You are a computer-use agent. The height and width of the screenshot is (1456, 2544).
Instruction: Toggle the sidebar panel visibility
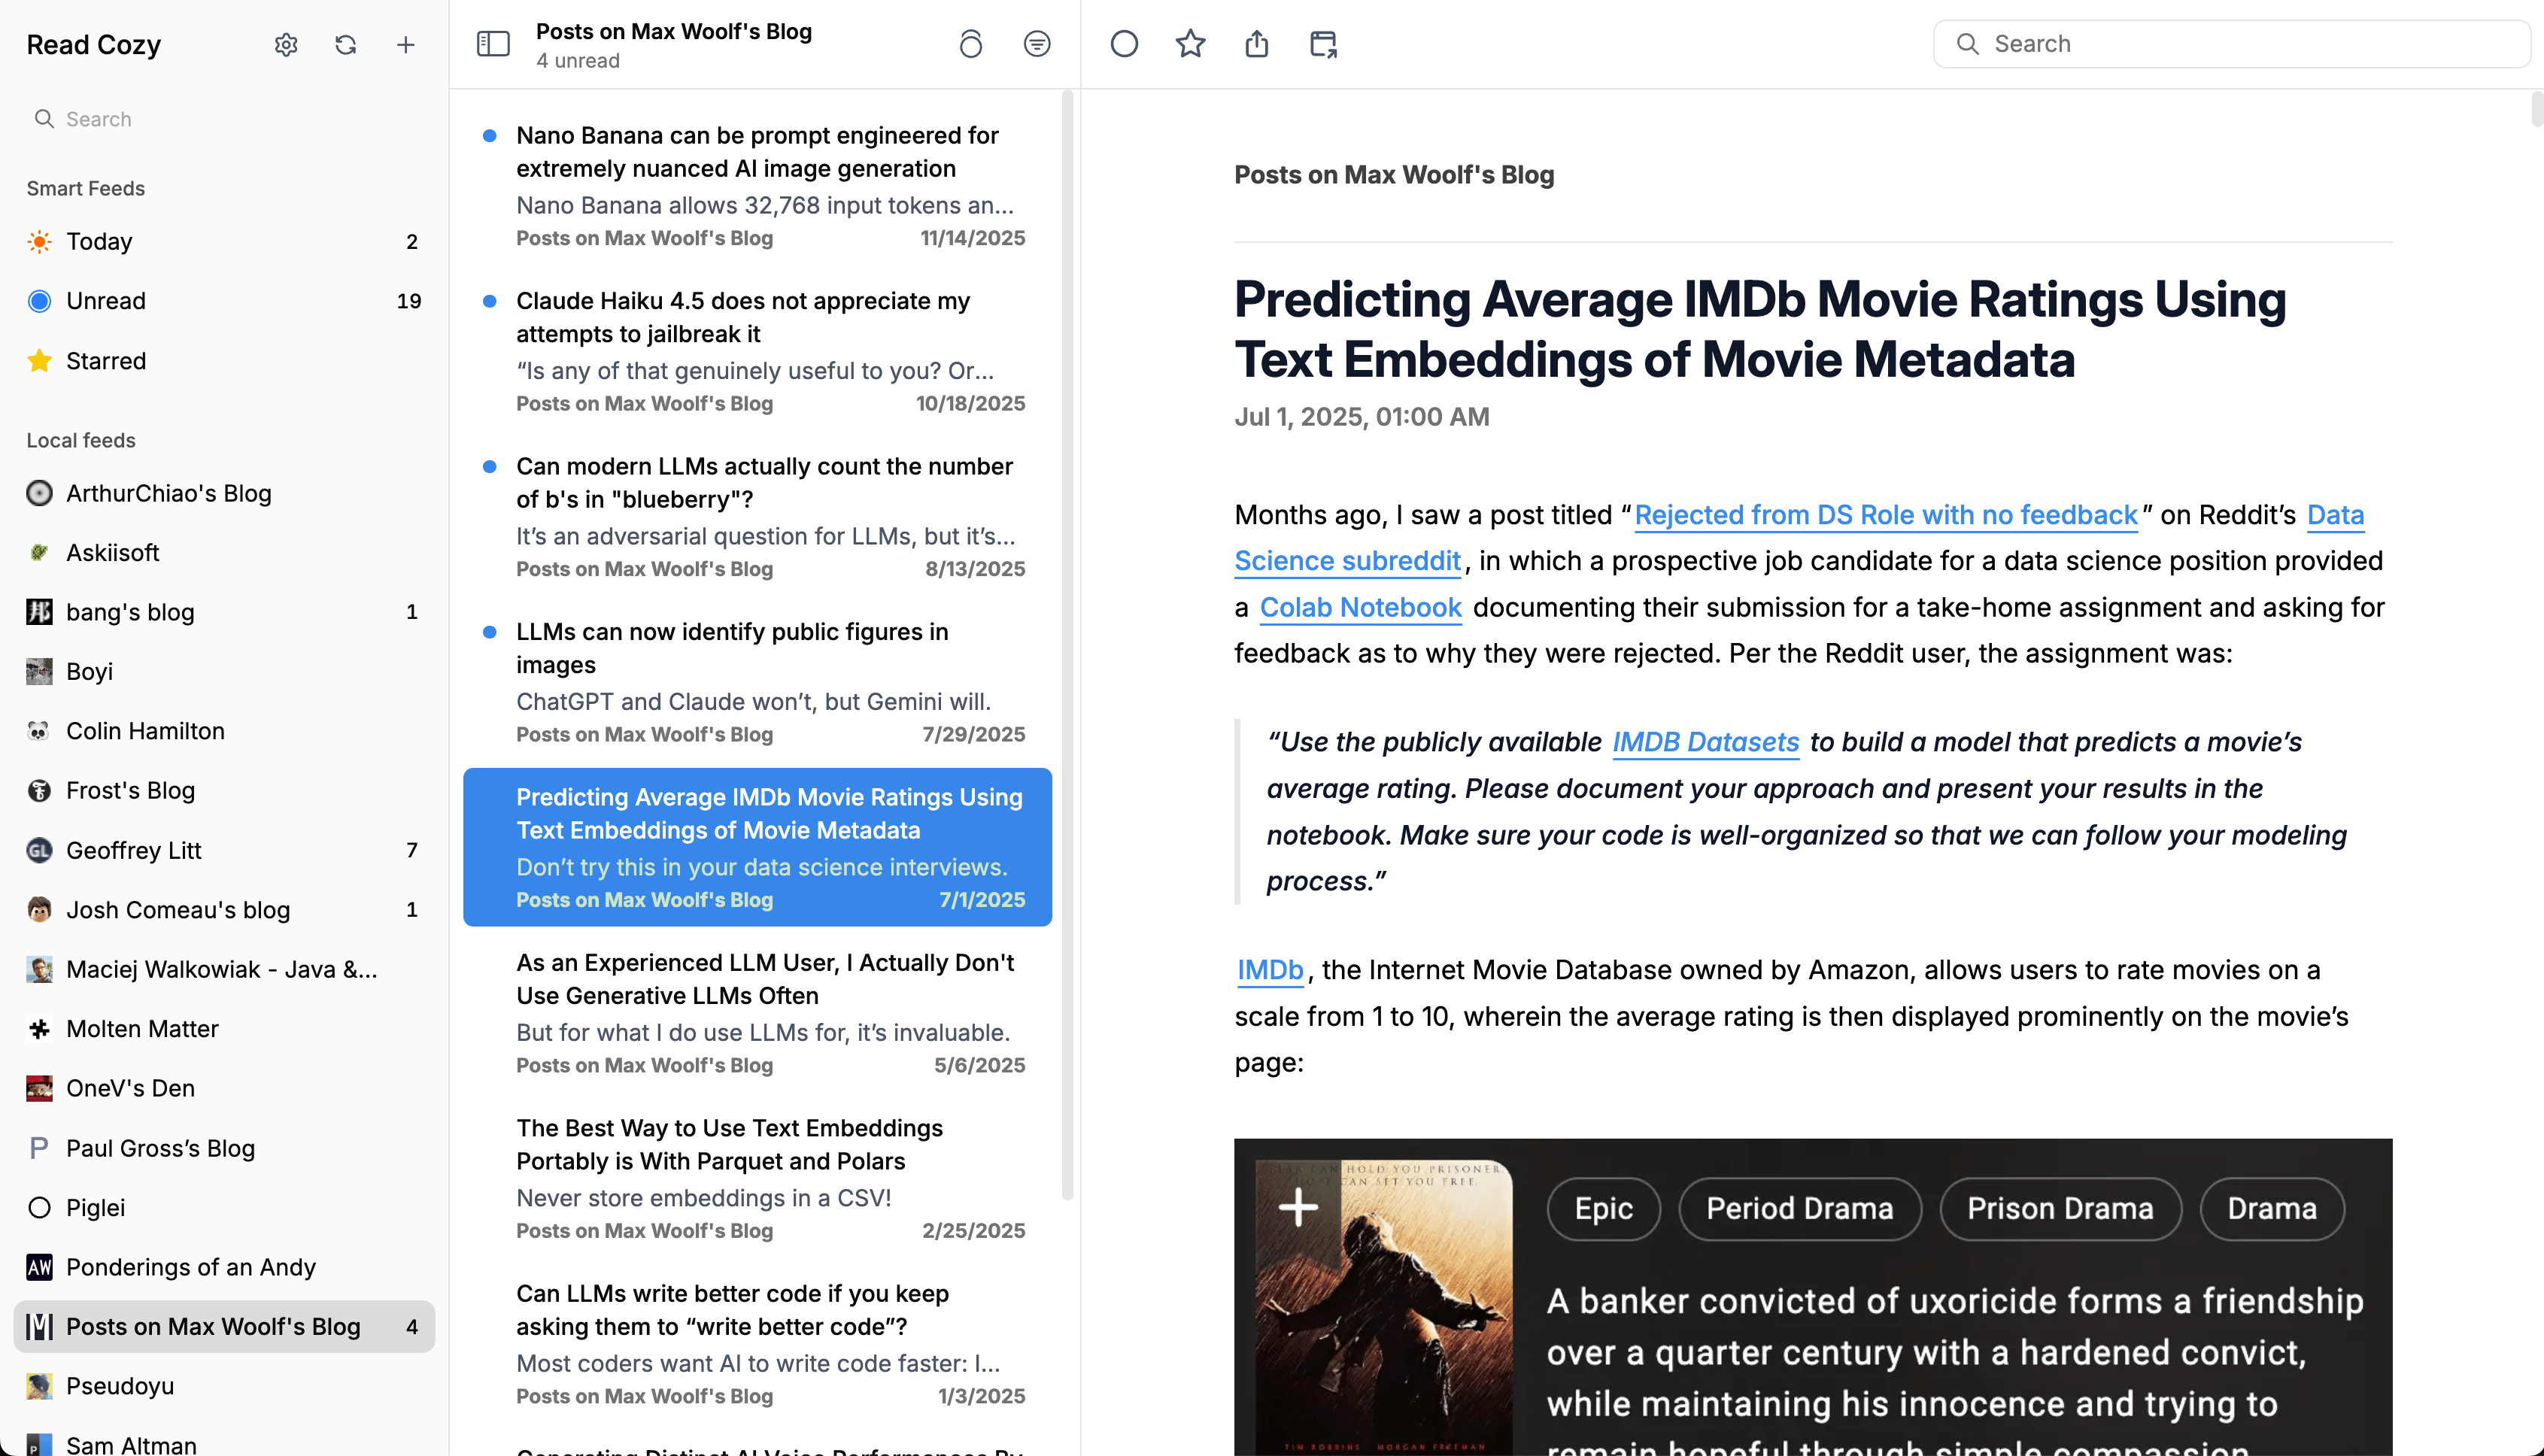click(493, 43)
